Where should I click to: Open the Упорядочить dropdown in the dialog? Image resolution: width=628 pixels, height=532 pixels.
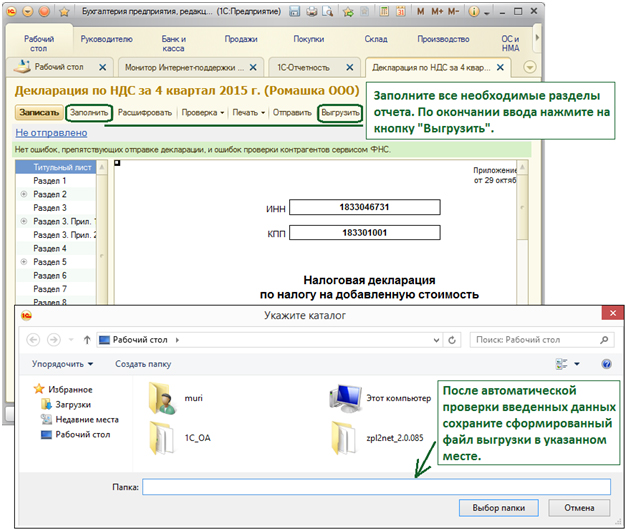[x=62, y=364]
